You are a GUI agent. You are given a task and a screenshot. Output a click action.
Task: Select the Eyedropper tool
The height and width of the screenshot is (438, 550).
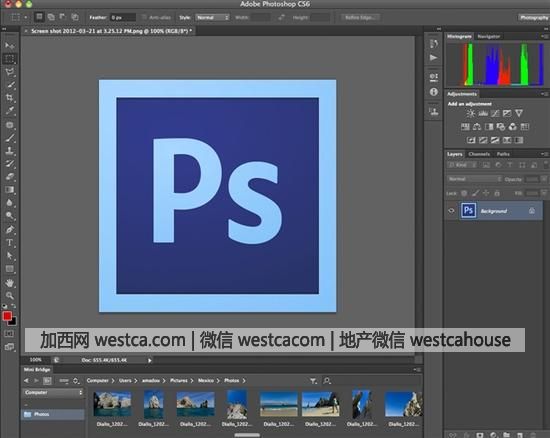click(9, 111)
